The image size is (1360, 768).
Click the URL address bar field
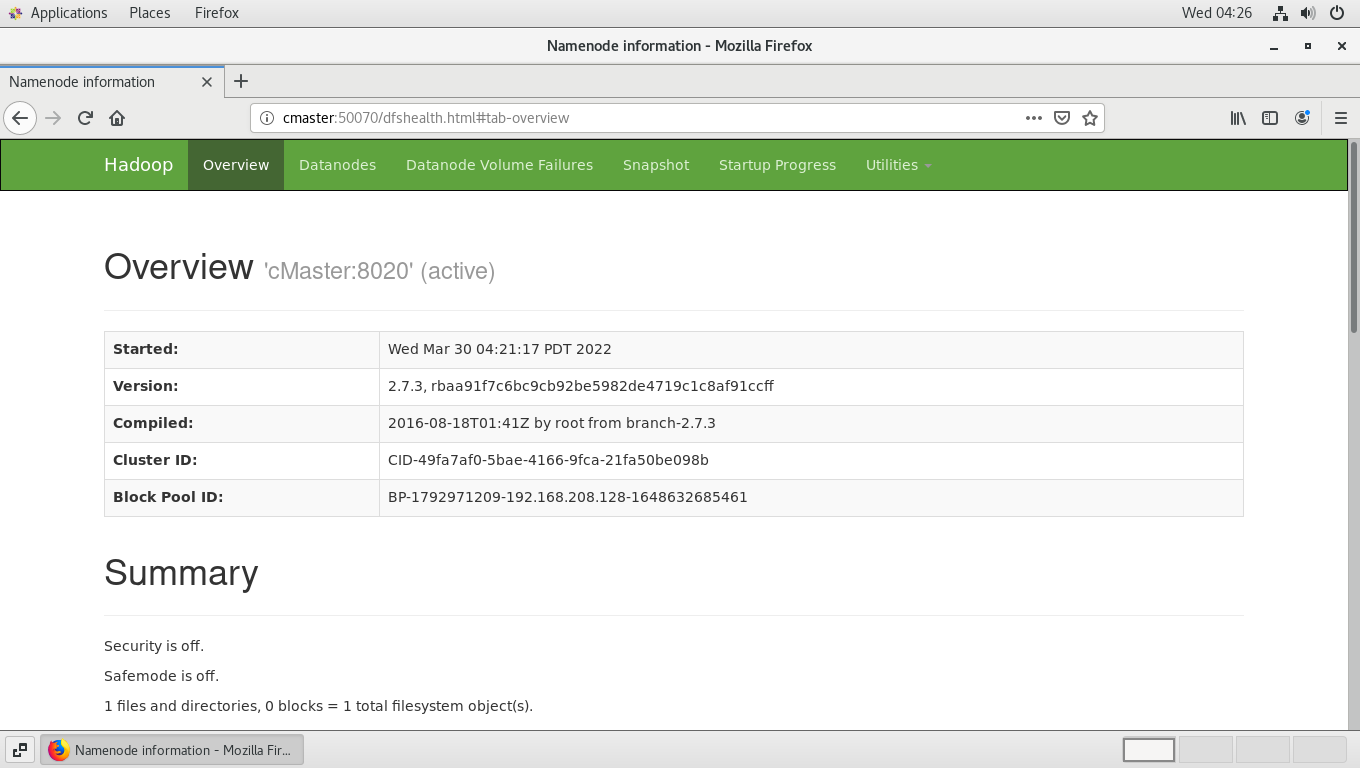pyautogui.click(x=640, y=118)
